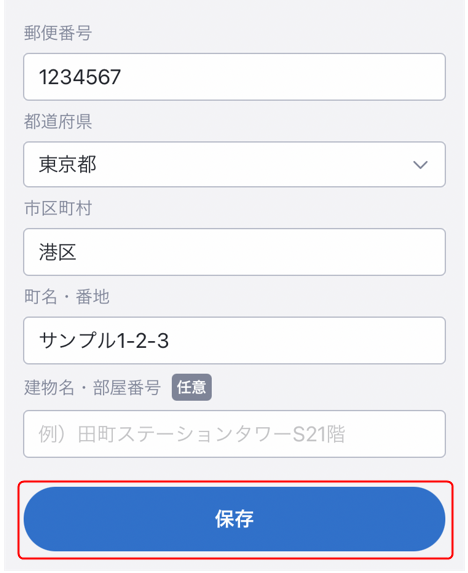Select the 東京都 text in prefecture selector
Image resolution: width=468 pixels, height=573 pixels.
point(68,164)
